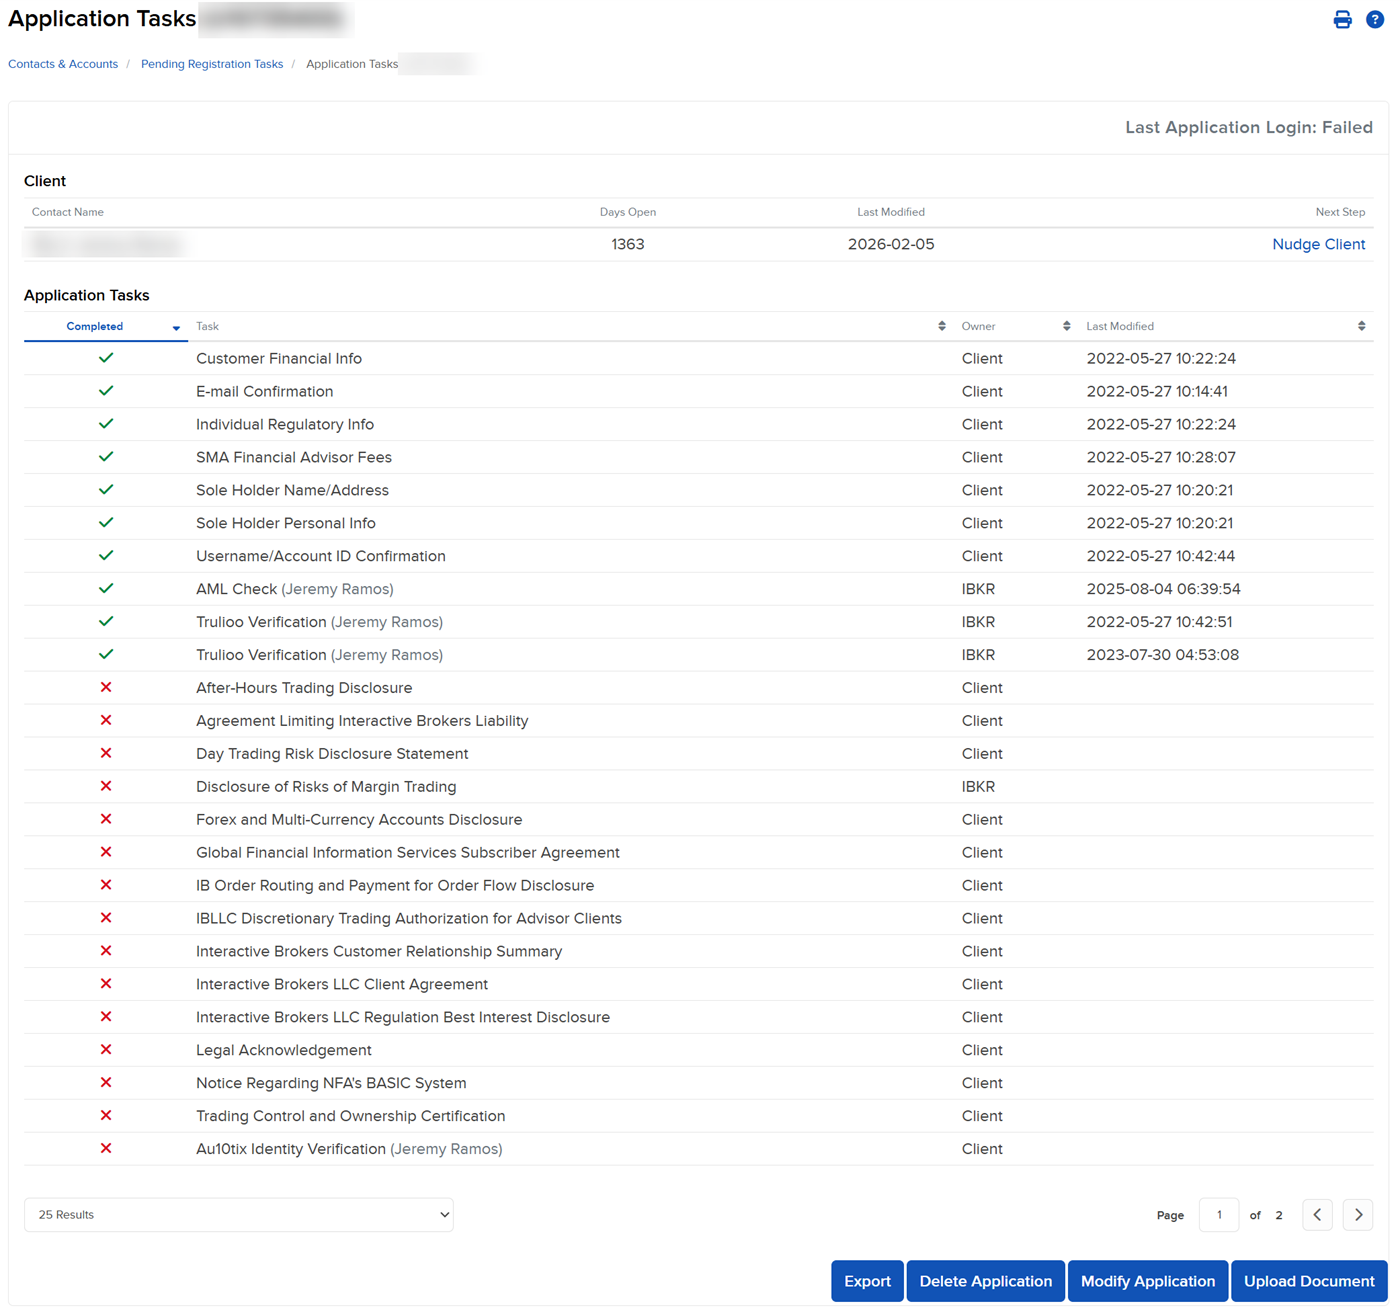Navigate to Contacts & Accounts breadcrumb
The image size is (1400, 1312).
(62, 63)
